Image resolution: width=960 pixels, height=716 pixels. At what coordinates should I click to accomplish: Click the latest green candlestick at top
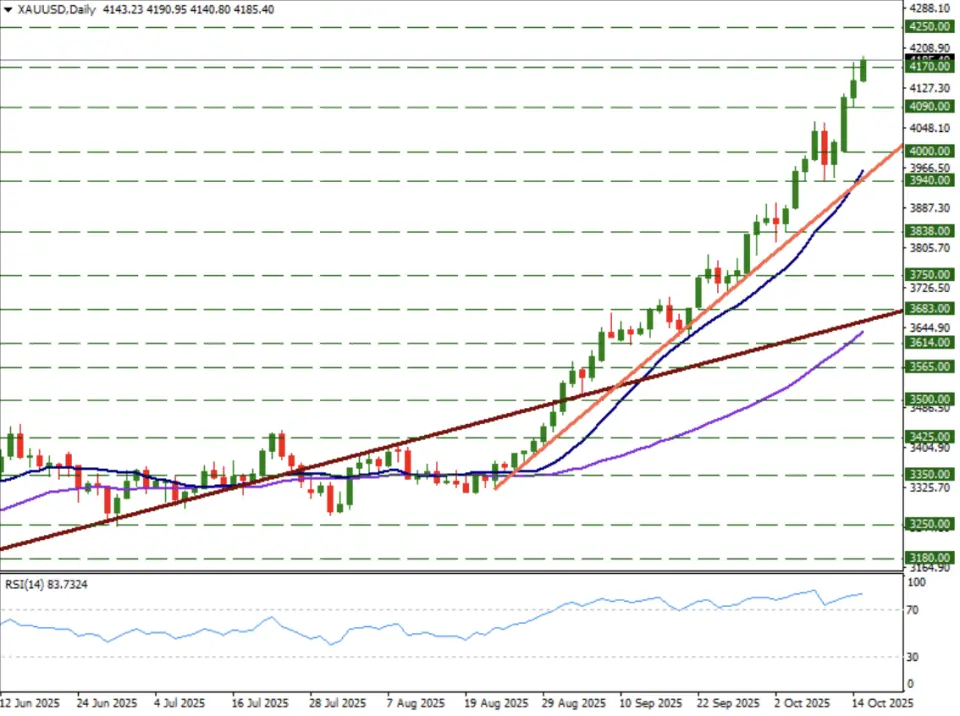coord(863,70)
